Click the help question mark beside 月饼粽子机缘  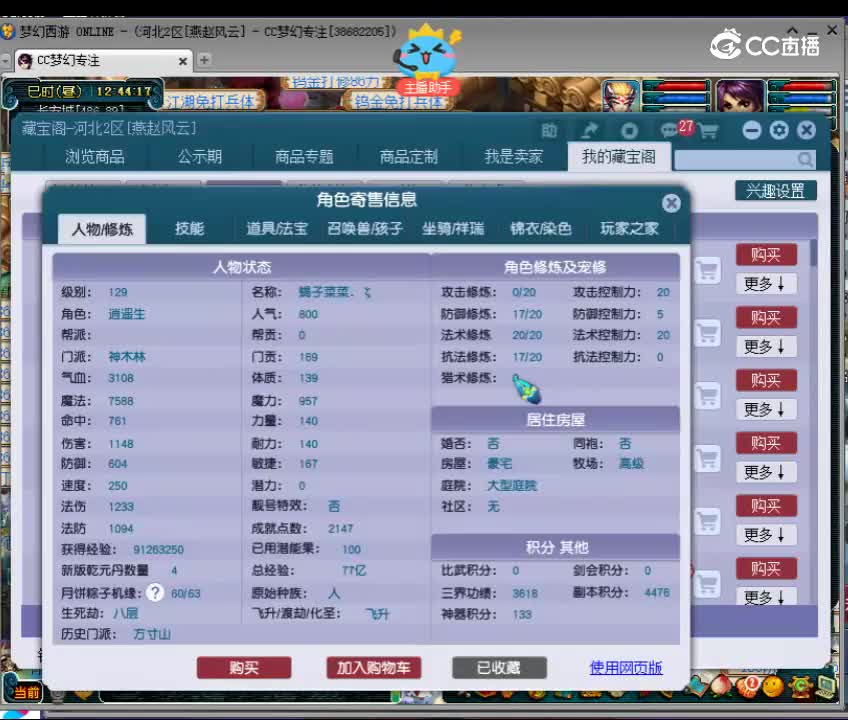(155, 593)
